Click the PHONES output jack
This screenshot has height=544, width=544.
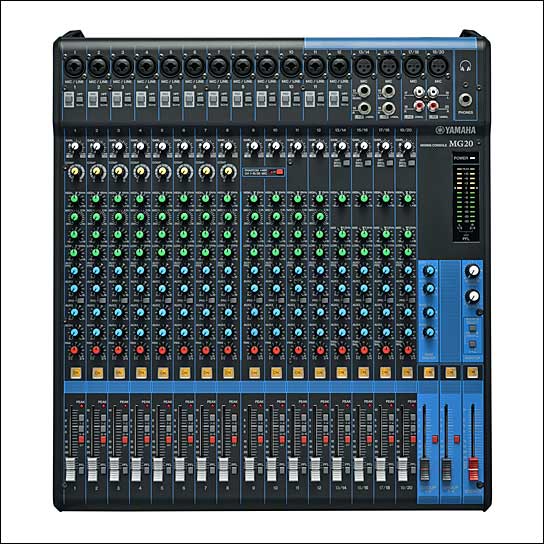465,100
